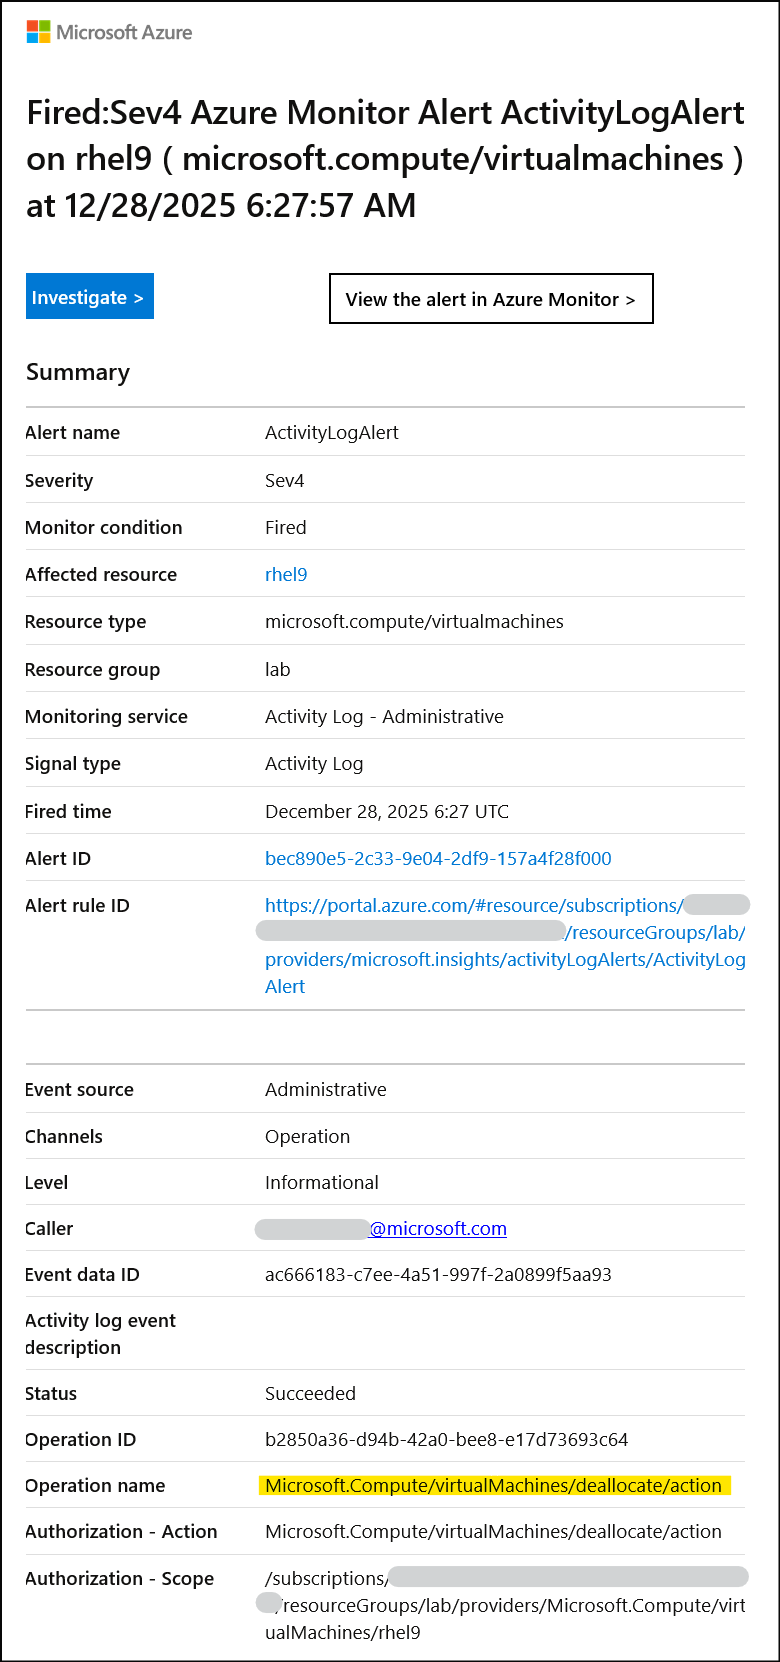780x1662 pixels.
Task: Click the Investigate button
Action: pyautogui.click(x=90, y=296)
